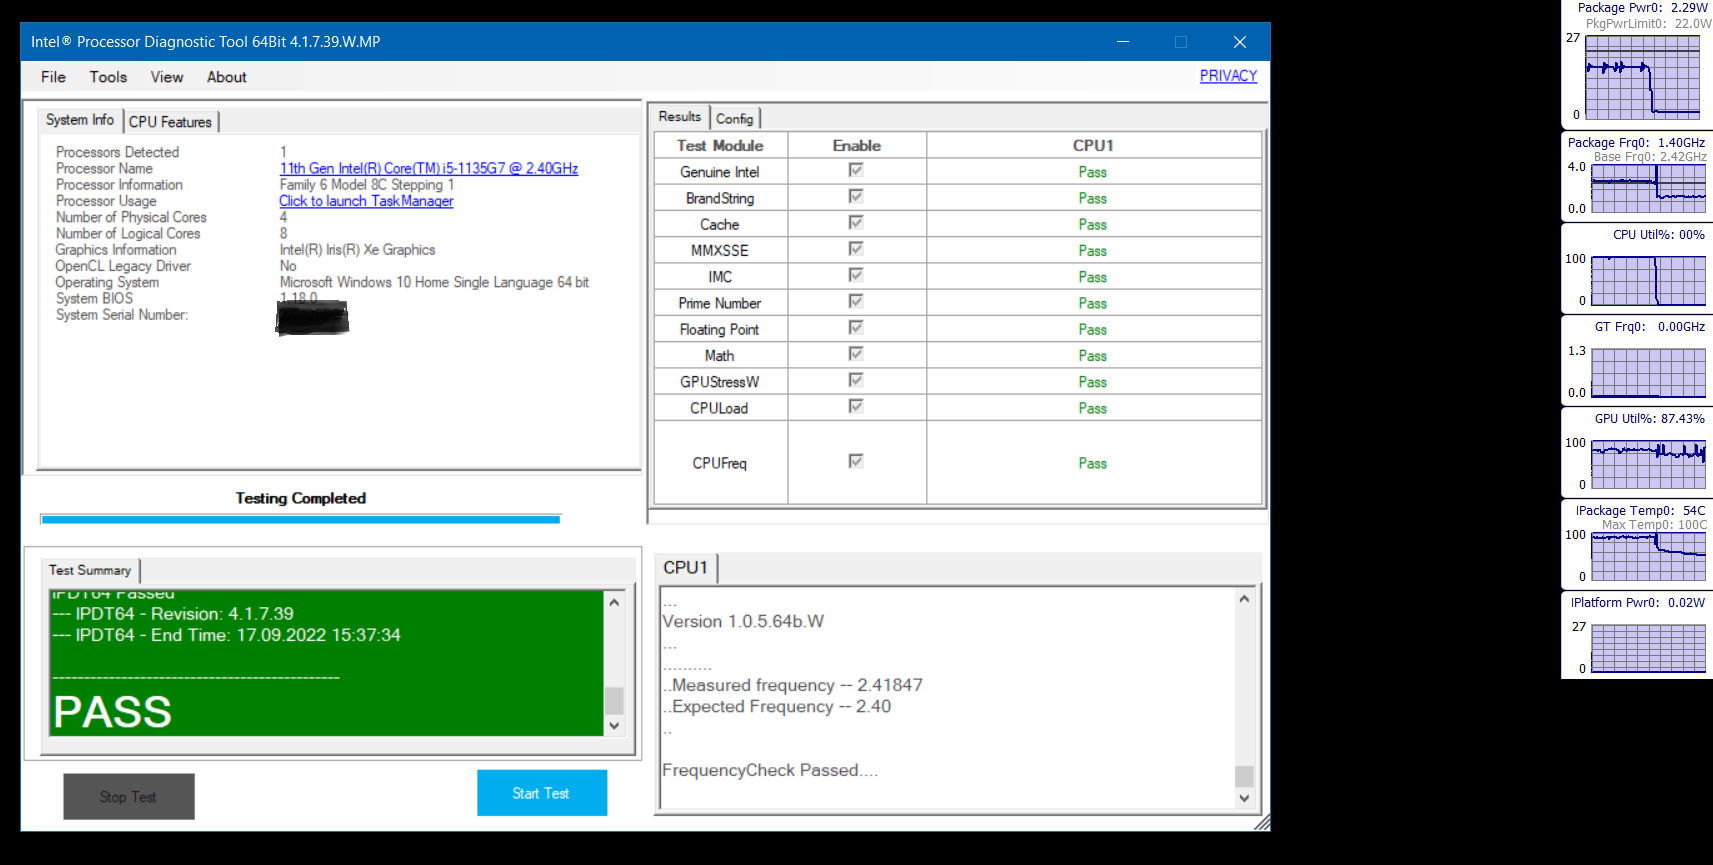This screenshot has height=865, width=1713.
Task: Click the IPlatform Pwr0 graph
Action: 1648,649
